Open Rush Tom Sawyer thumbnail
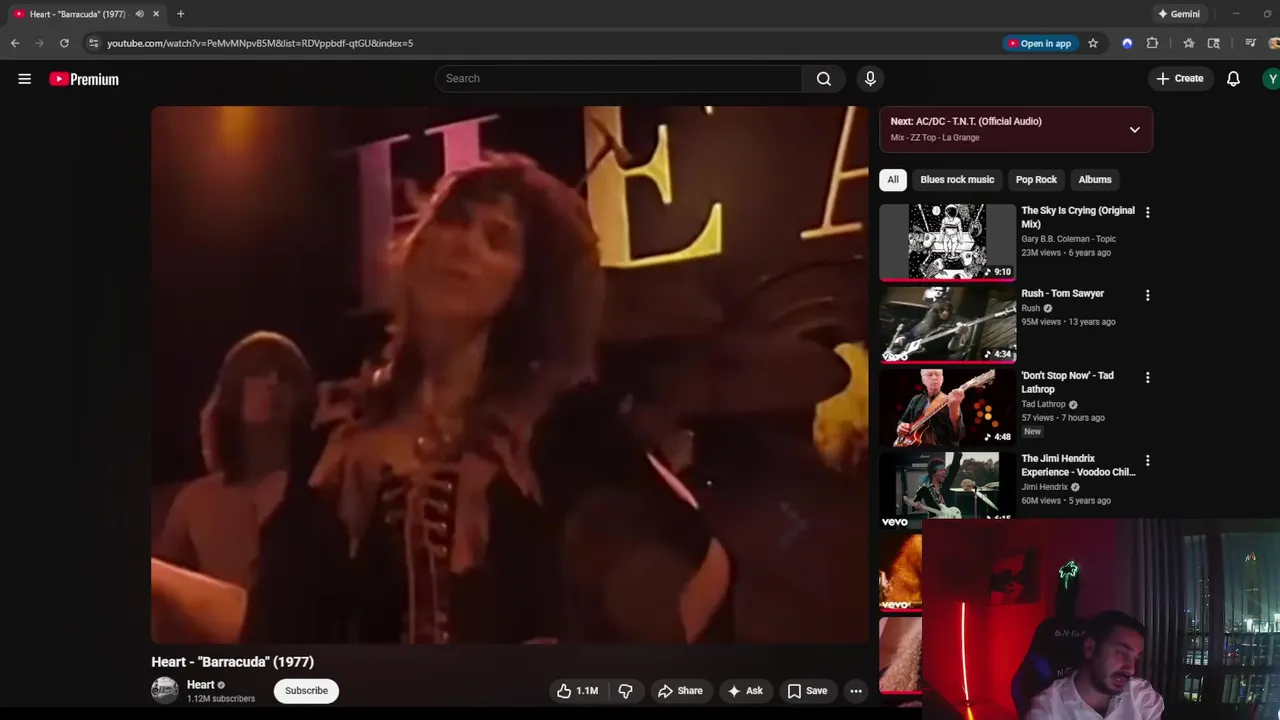The image size is (1280, 720). coord(947,324)
